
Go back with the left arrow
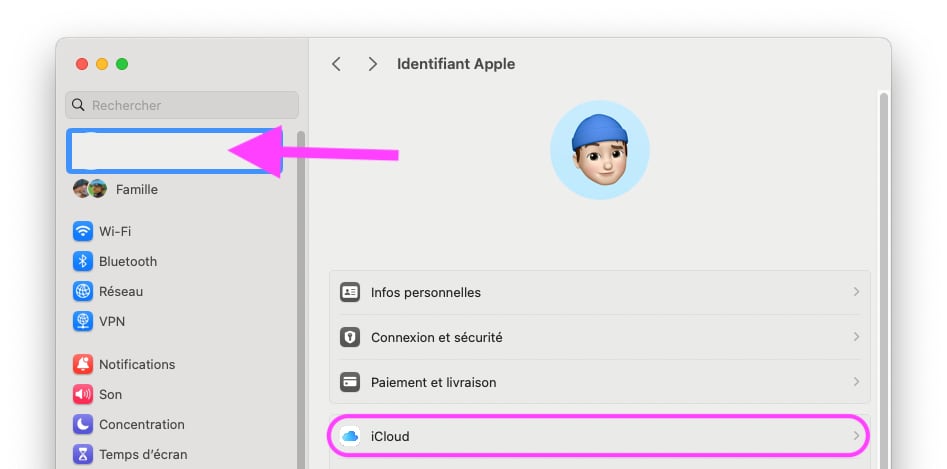click(x=336, y=64)
